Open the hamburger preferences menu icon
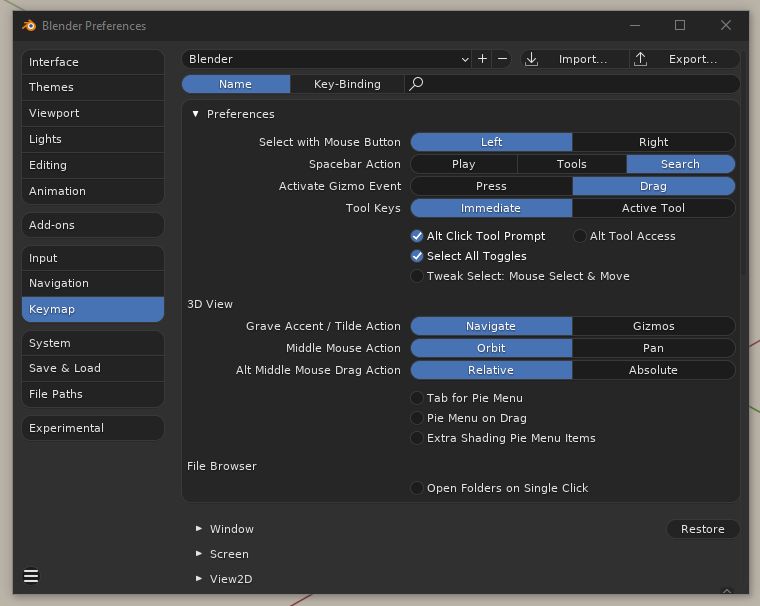 (x=31, y=576)
